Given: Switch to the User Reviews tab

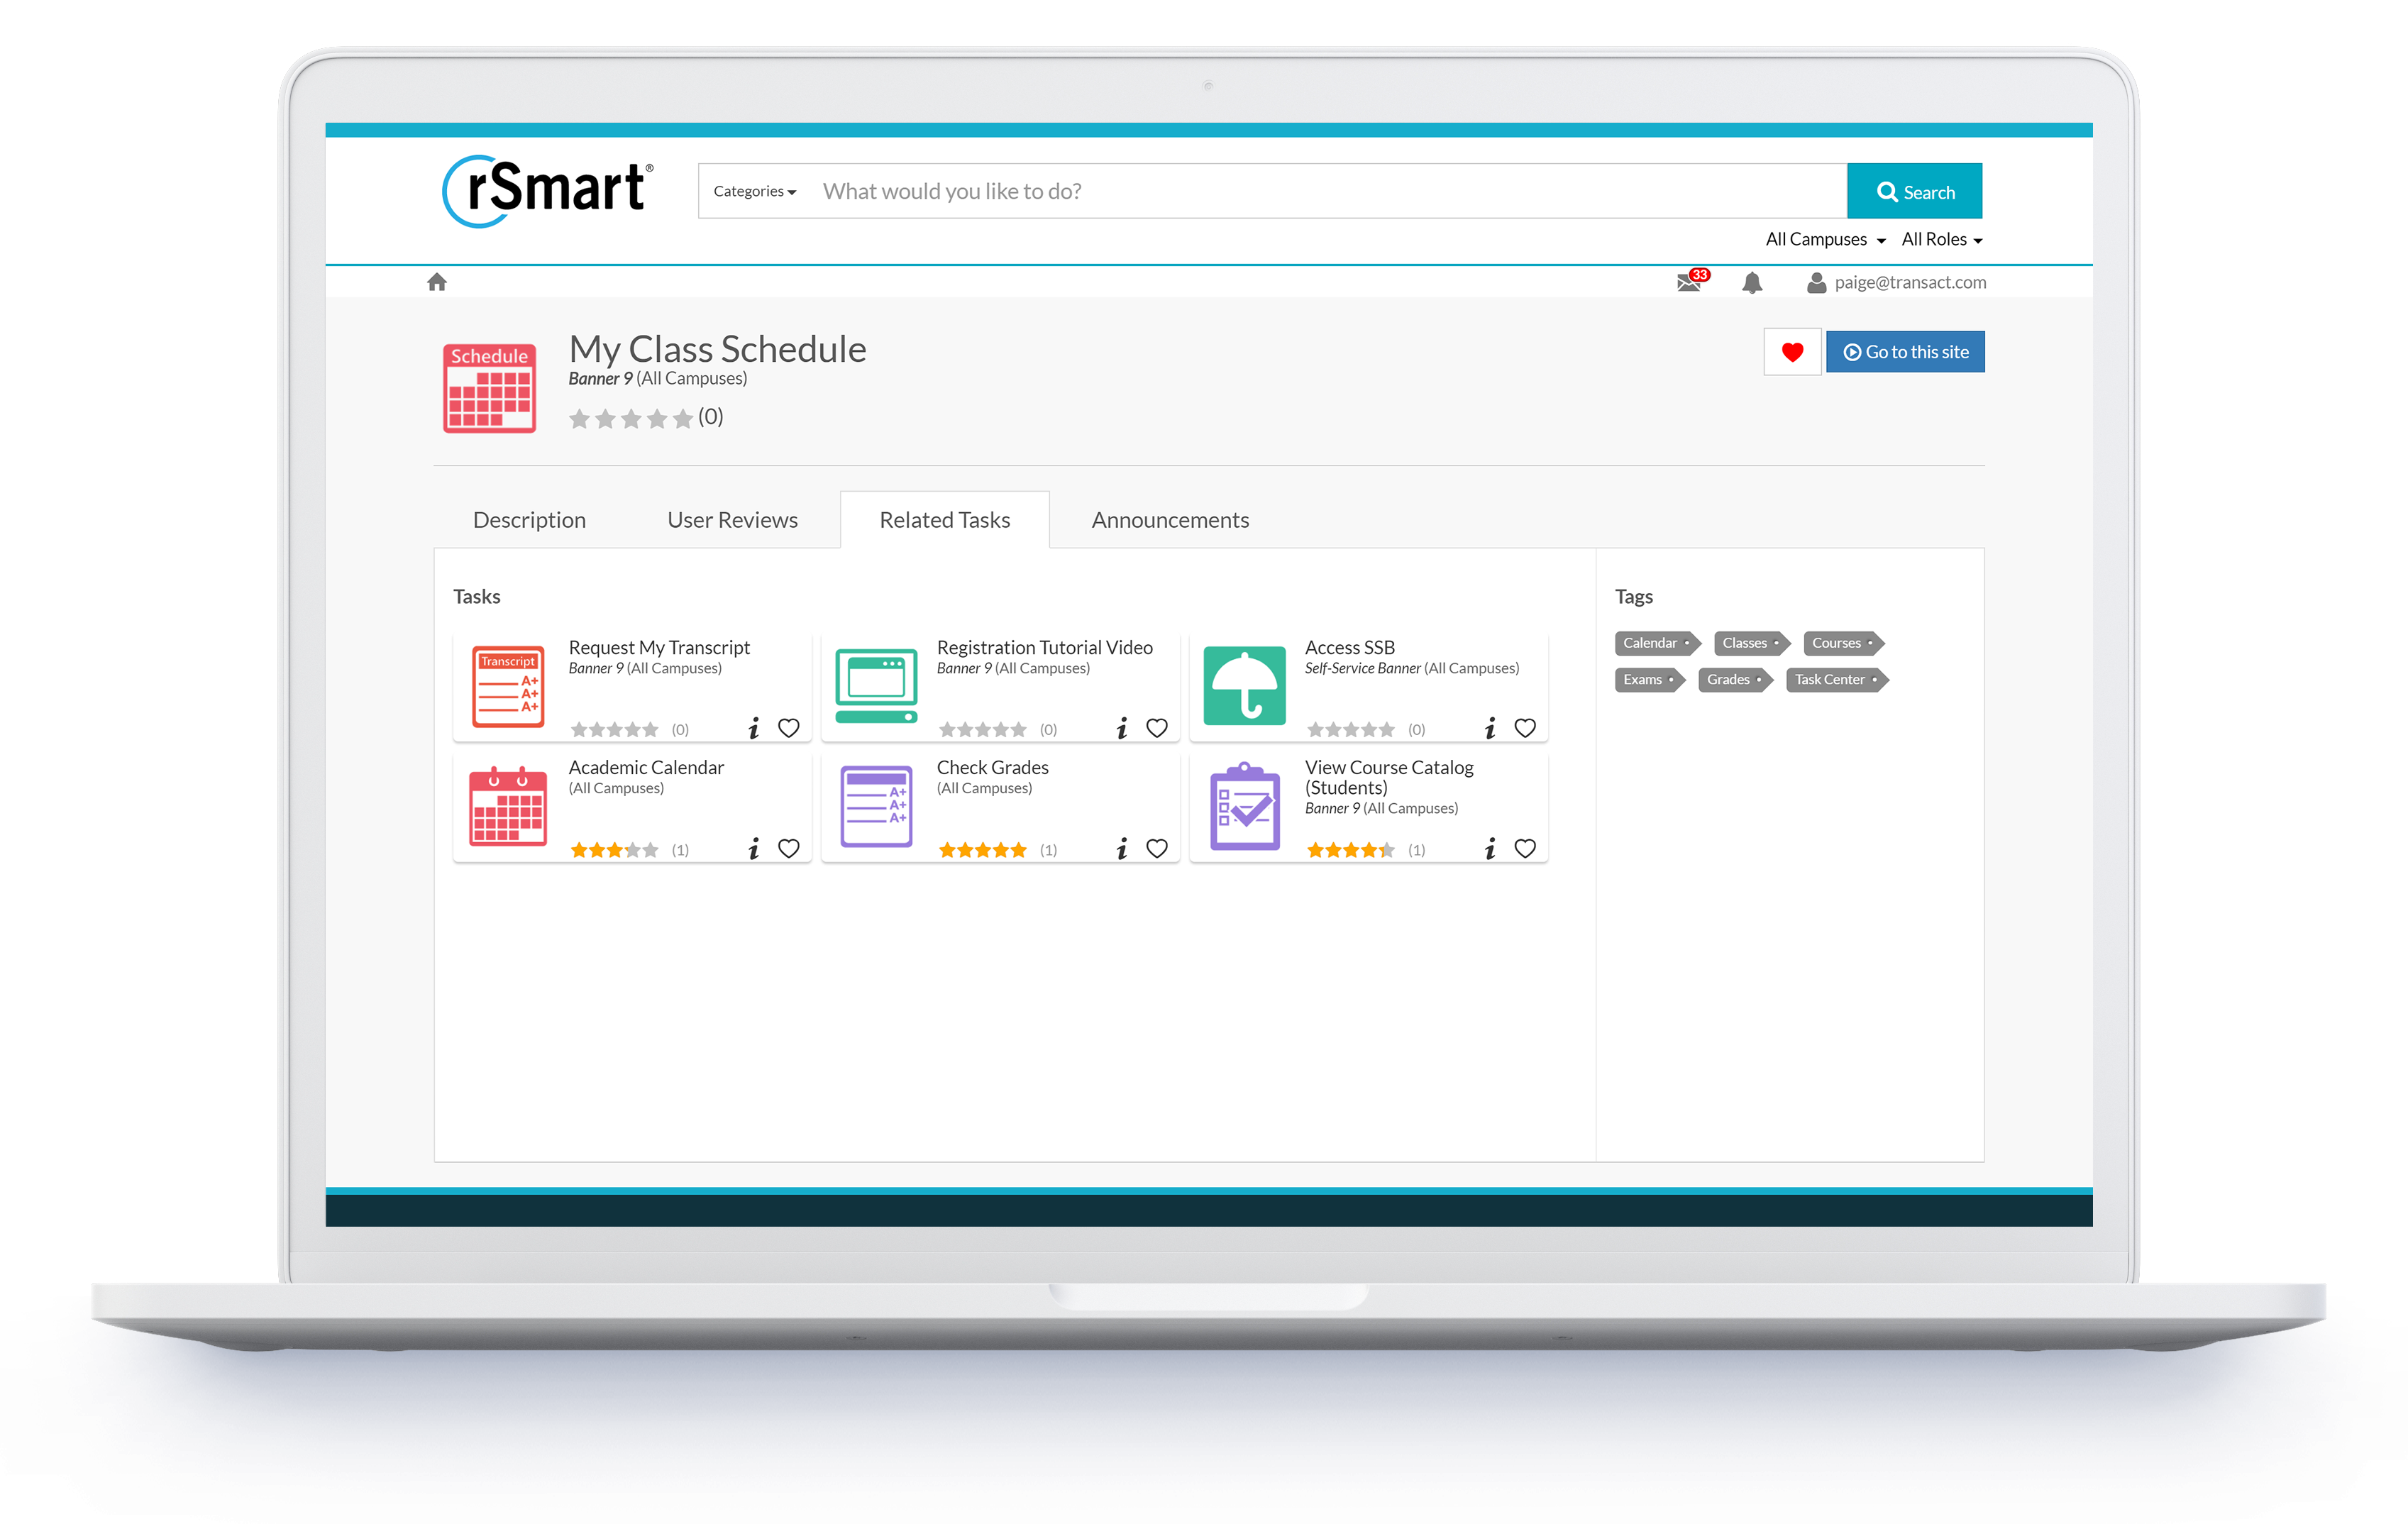Looking at the screenshot, I should 729,518.
